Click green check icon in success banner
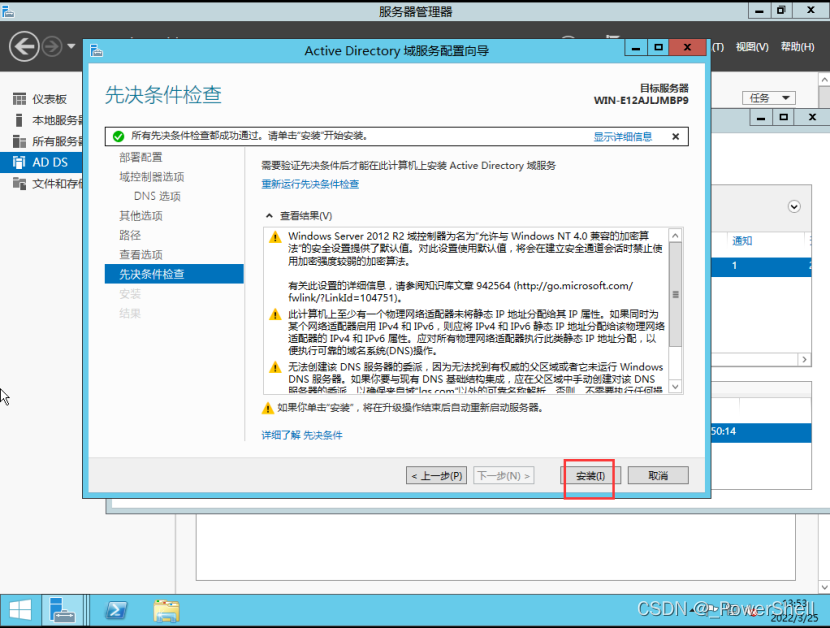This screenshot has width=830, height=628. tap(118, 137)
